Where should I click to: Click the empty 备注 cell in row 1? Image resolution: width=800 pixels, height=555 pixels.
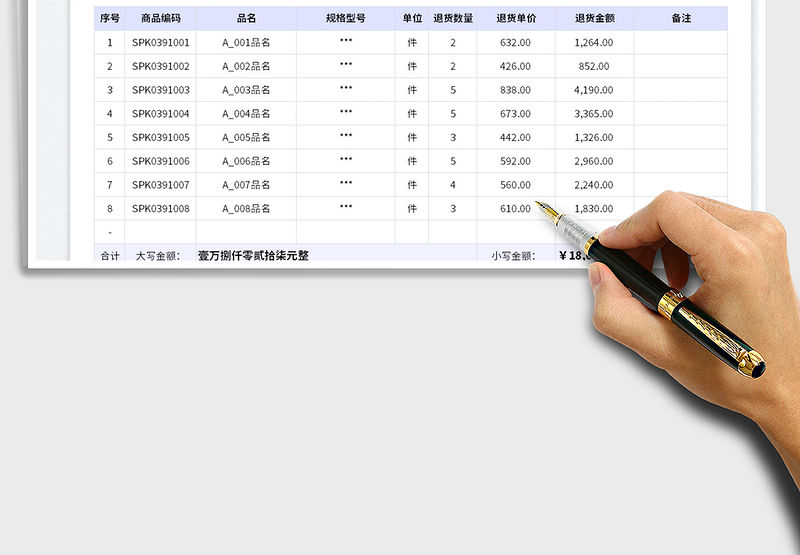pyautogui.click(x=681, y=42)
